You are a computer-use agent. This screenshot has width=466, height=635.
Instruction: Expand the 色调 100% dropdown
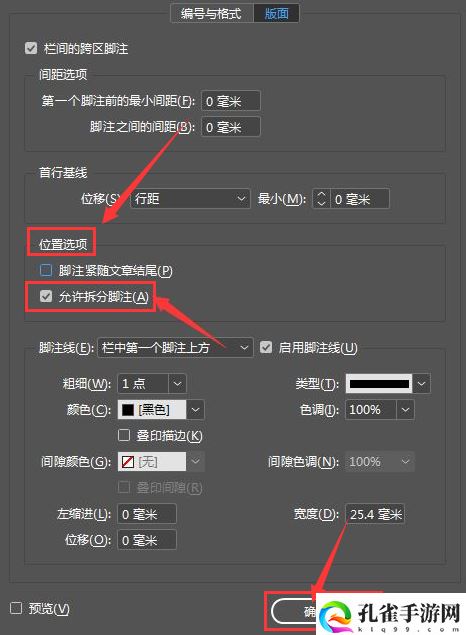[405, 410]
